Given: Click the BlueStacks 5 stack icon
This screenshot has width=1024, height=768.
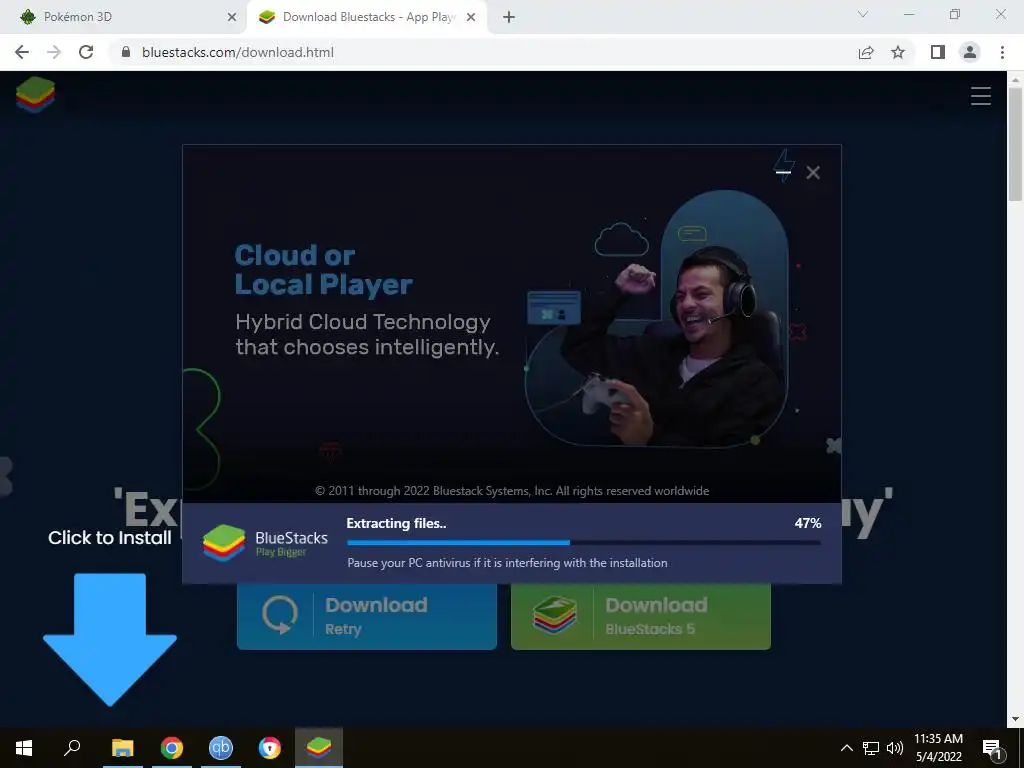Looking at the screenshot, I should (554, 615).
